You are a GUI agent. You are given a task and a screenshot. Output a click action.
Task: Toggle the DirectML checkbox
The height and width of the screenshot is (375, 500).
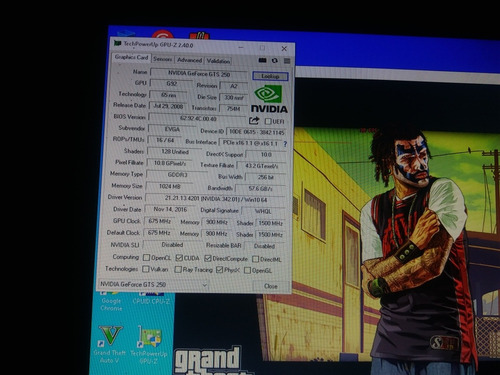[x=256, y=259]
